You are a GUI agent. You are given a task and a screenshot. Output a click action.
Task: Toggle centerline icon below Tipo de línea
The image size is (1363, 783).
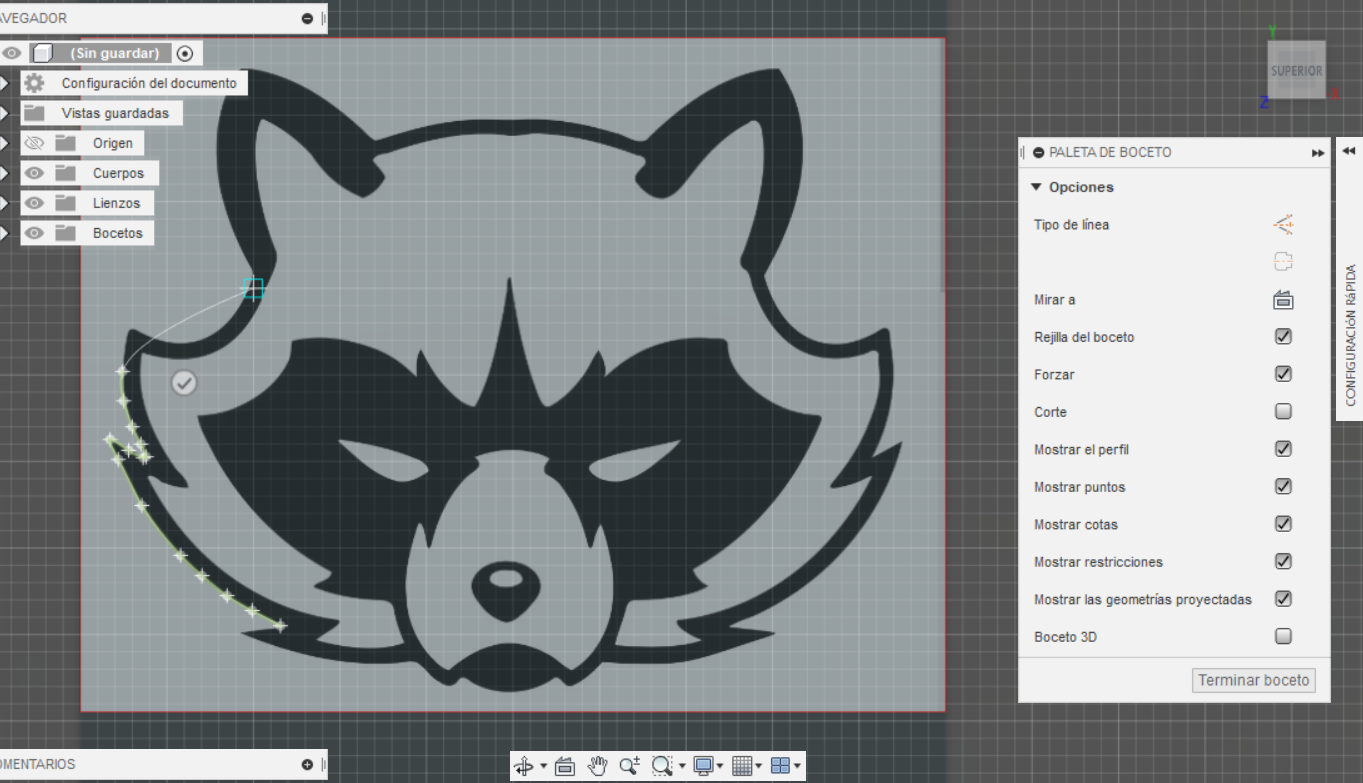(x=1284, y=262)
